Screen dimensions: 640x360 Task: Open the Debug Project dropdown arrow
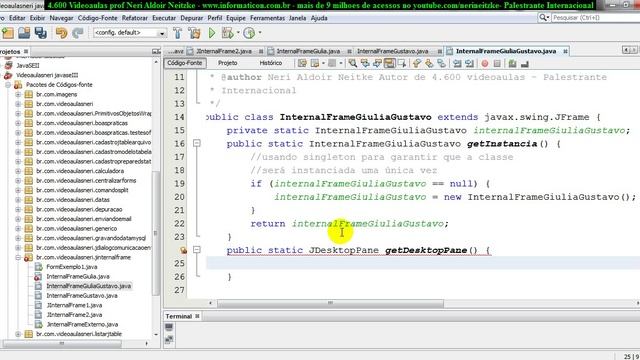pos(238,33)
